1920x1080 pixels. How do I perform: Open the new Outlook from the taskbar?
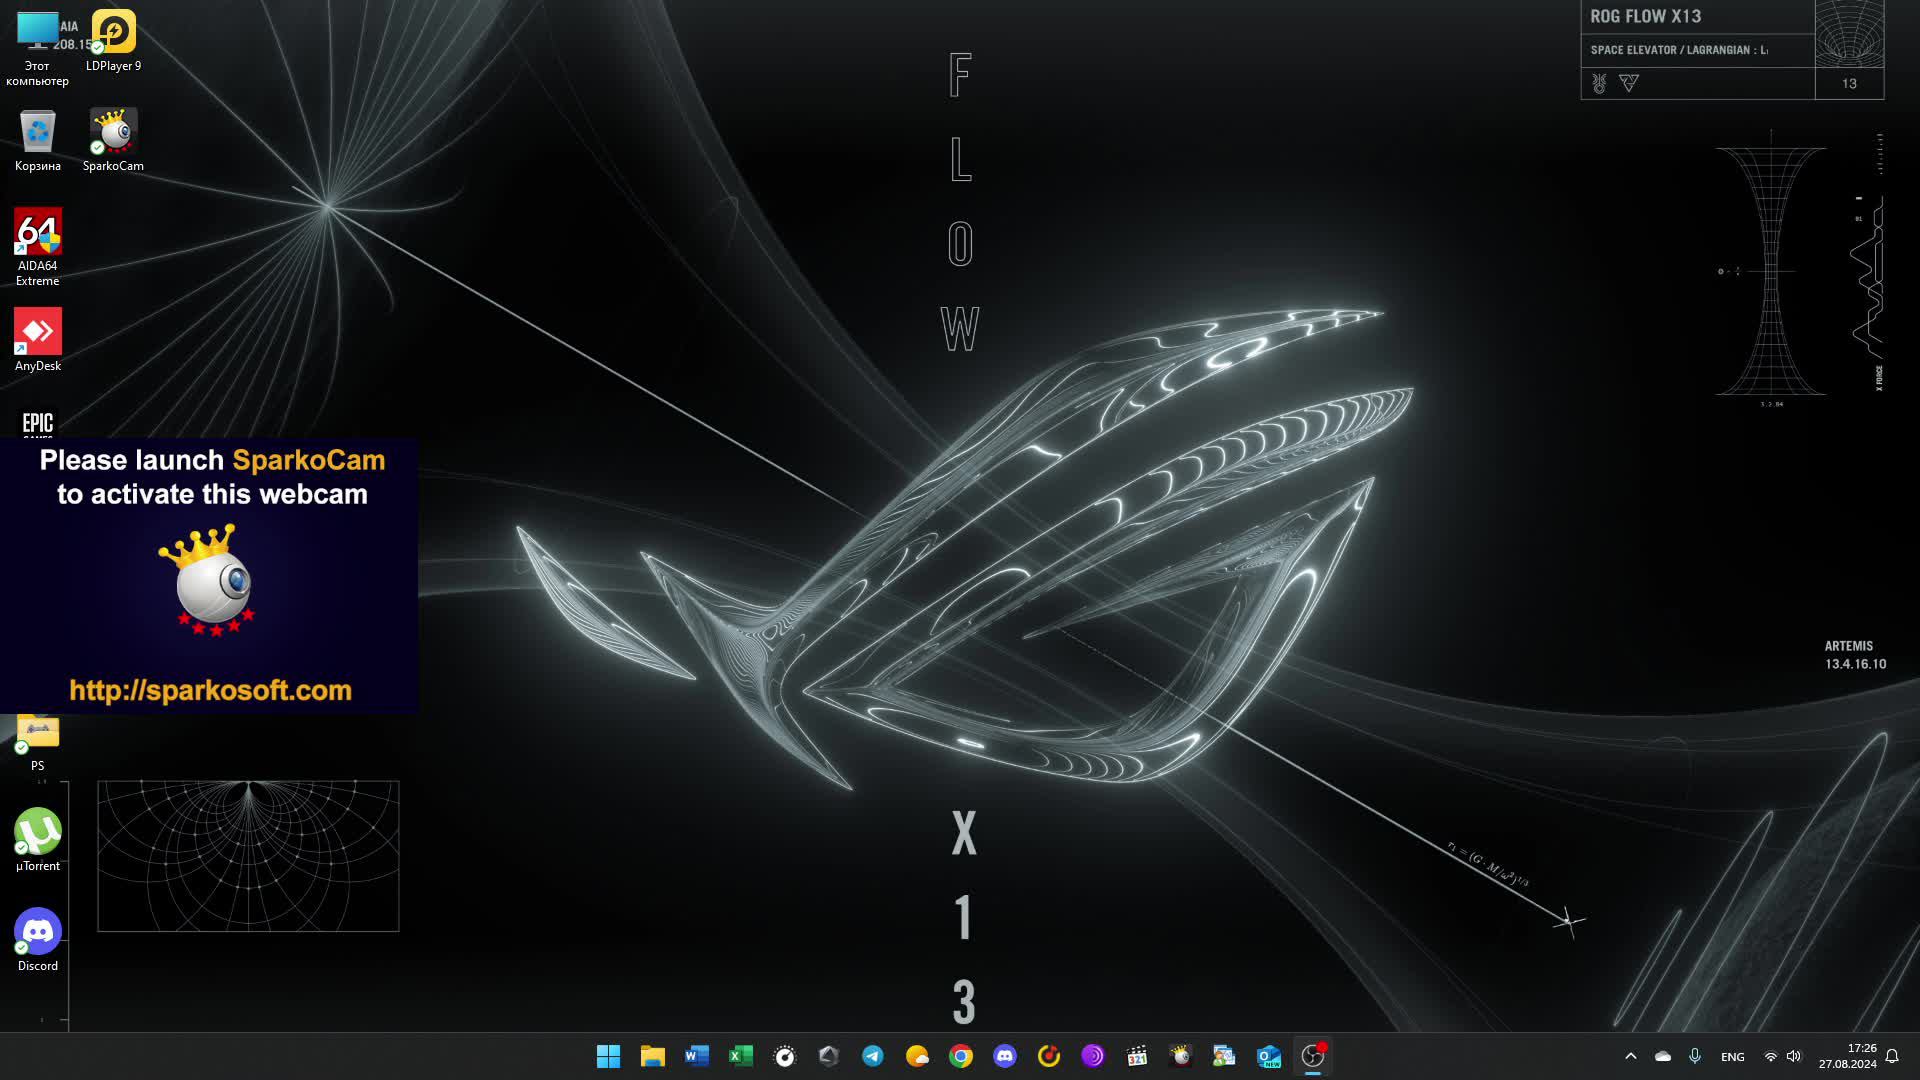click(1268, 1056)
